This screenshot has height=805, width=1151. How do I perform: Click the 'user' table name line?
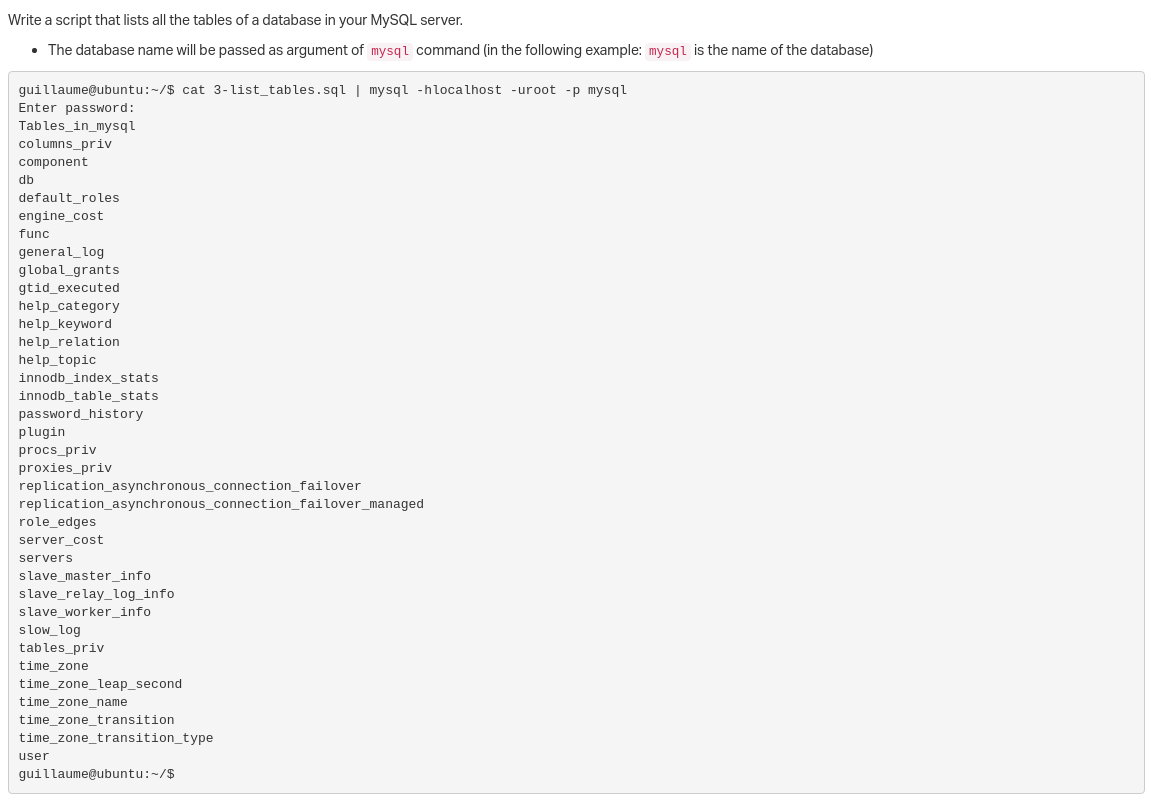coord(34,756)
